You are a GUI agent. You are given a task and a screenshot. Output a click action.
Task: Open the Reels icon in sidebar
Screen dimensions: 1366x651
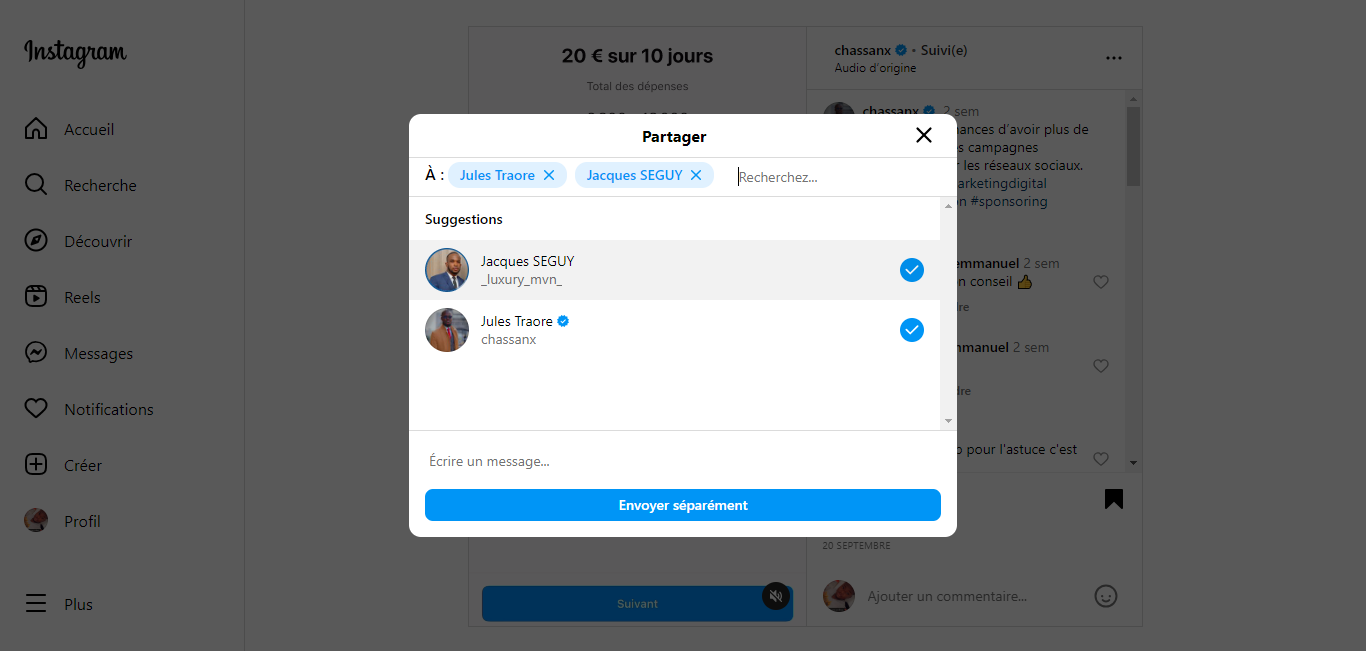[x=36, y=297]
